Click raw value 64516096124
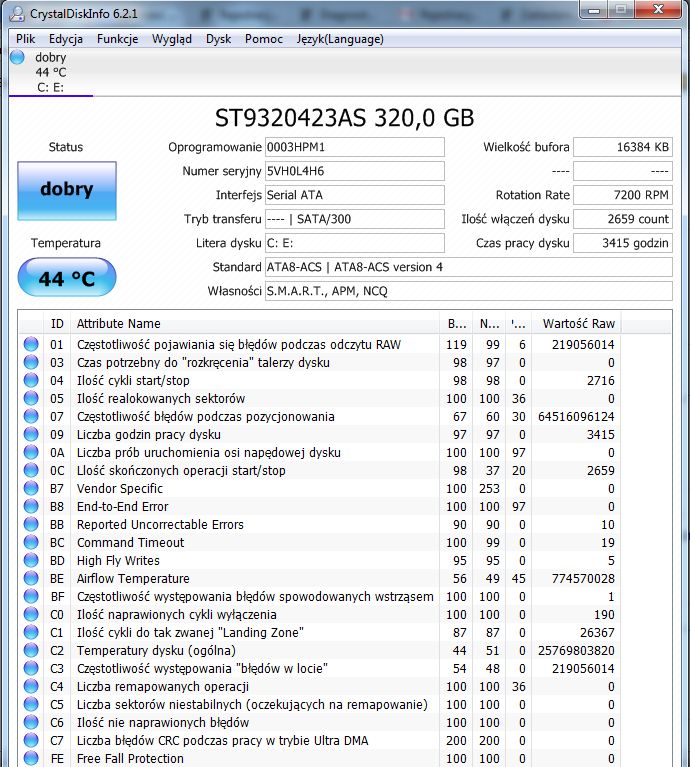690x767 pixels. tap(576, 417)
